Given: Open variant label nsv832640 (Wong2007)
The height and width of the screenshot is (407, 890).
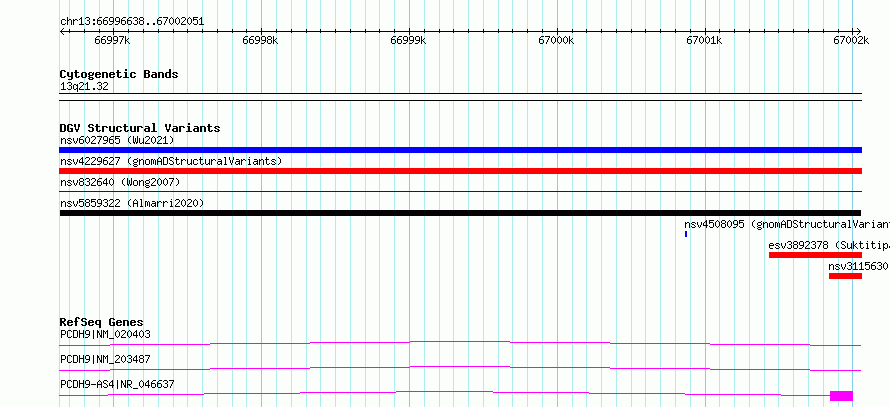Looking at the screenshot, I should click(x=120, y=182).
